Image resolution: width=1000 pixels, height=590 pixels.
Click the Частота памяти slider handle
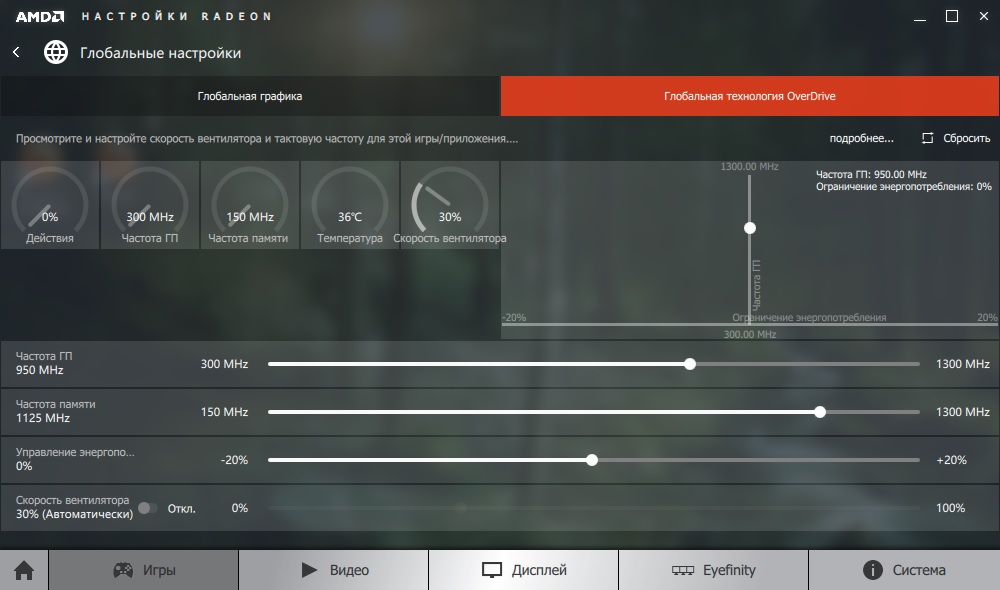(820, 412)
